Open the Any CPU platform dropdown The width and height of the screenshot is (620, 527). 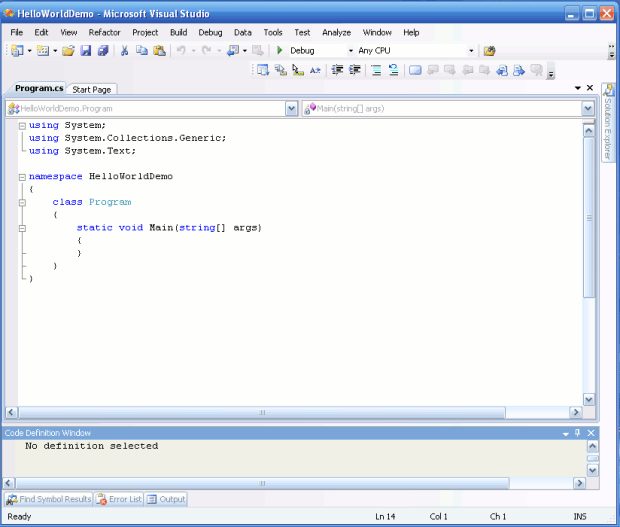tap(471, 51)
